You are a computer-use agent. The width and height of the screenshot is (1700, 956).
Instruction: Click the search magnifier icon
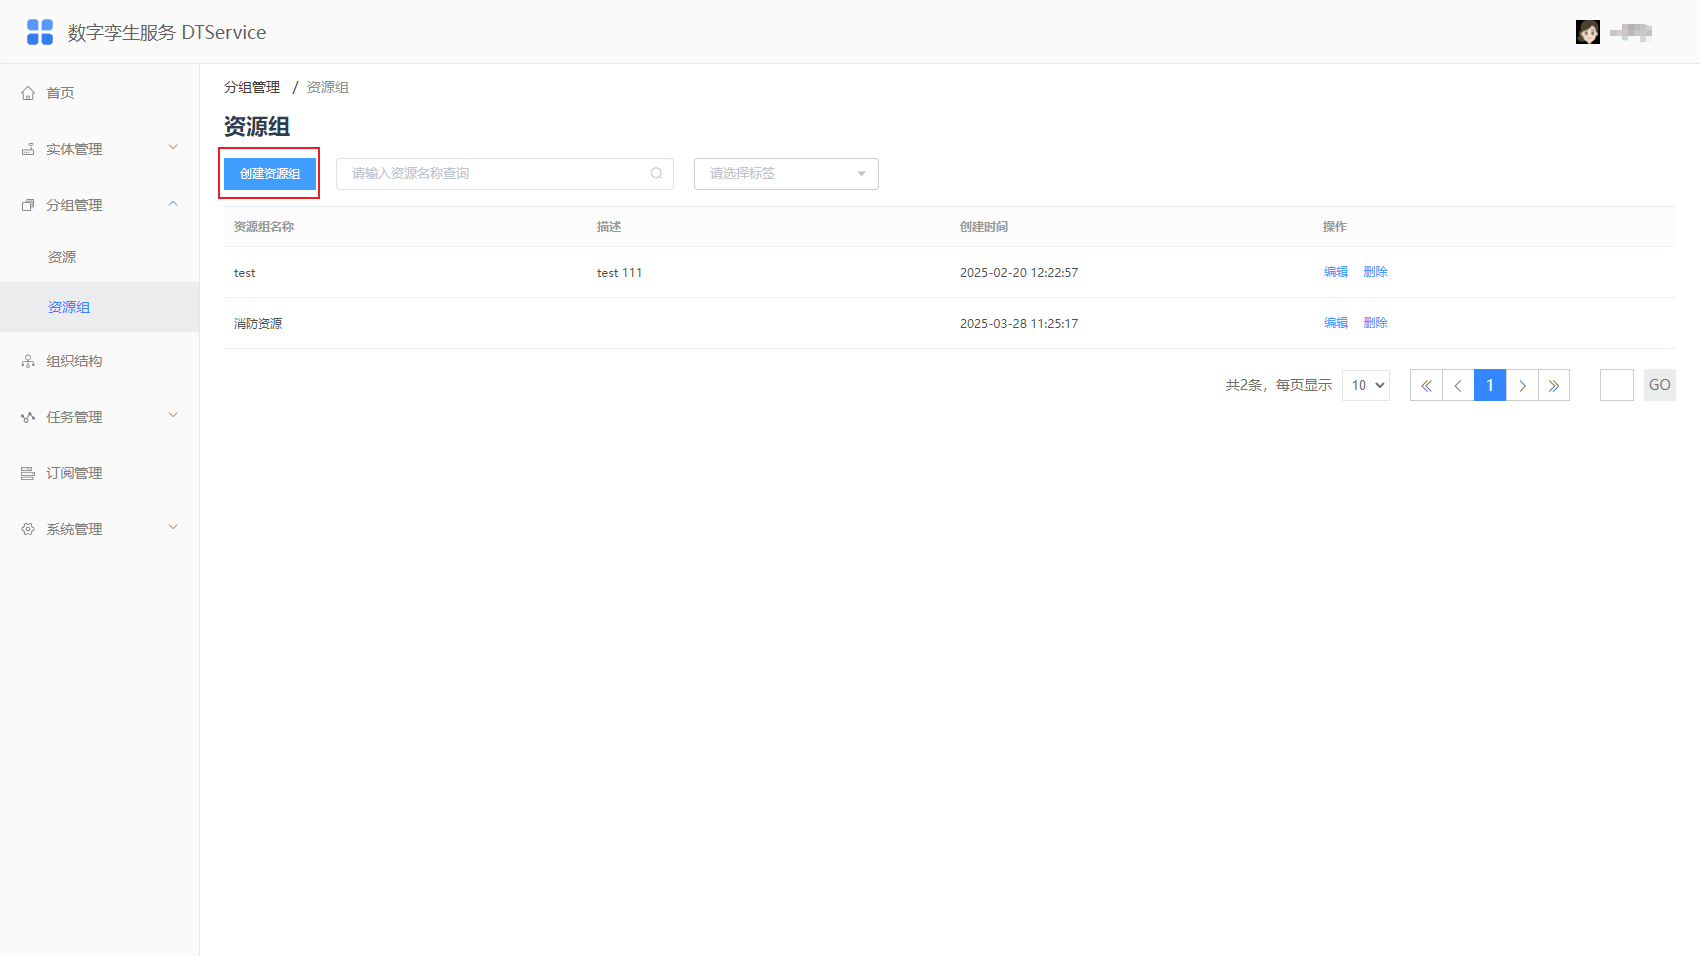[x=657, y=173]
